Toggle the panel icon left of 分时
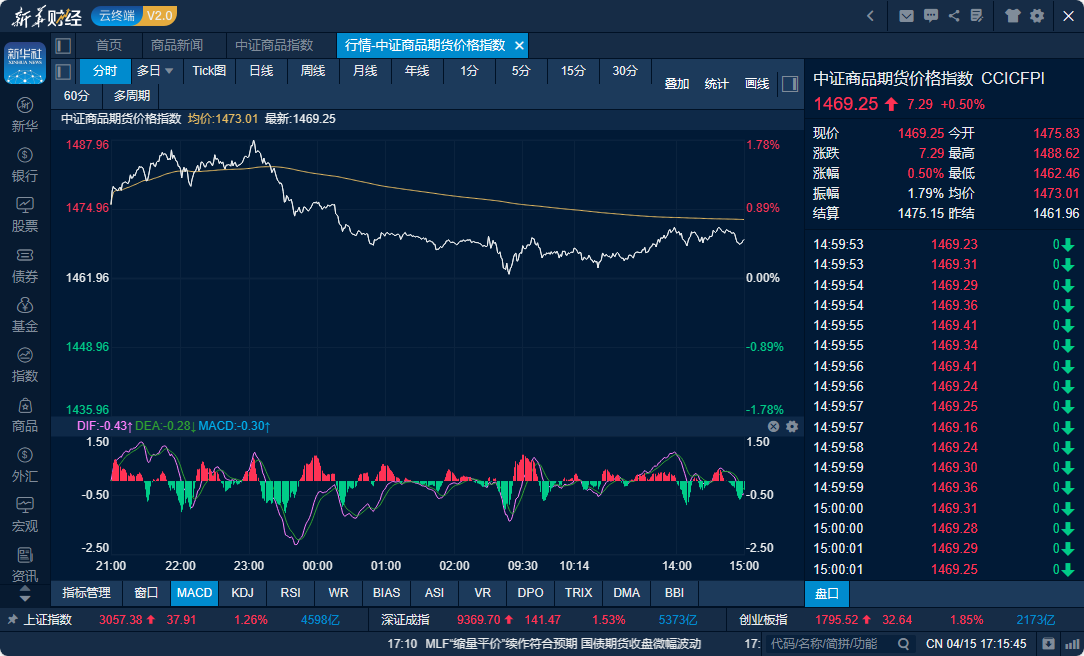Screen dimensions: 1084x656 pos(63,71)
